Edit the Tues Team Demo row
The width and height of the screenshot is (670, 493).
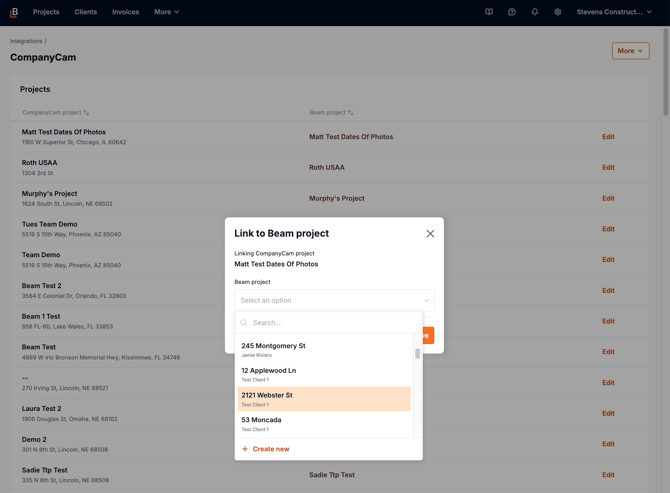coord(608,229)
